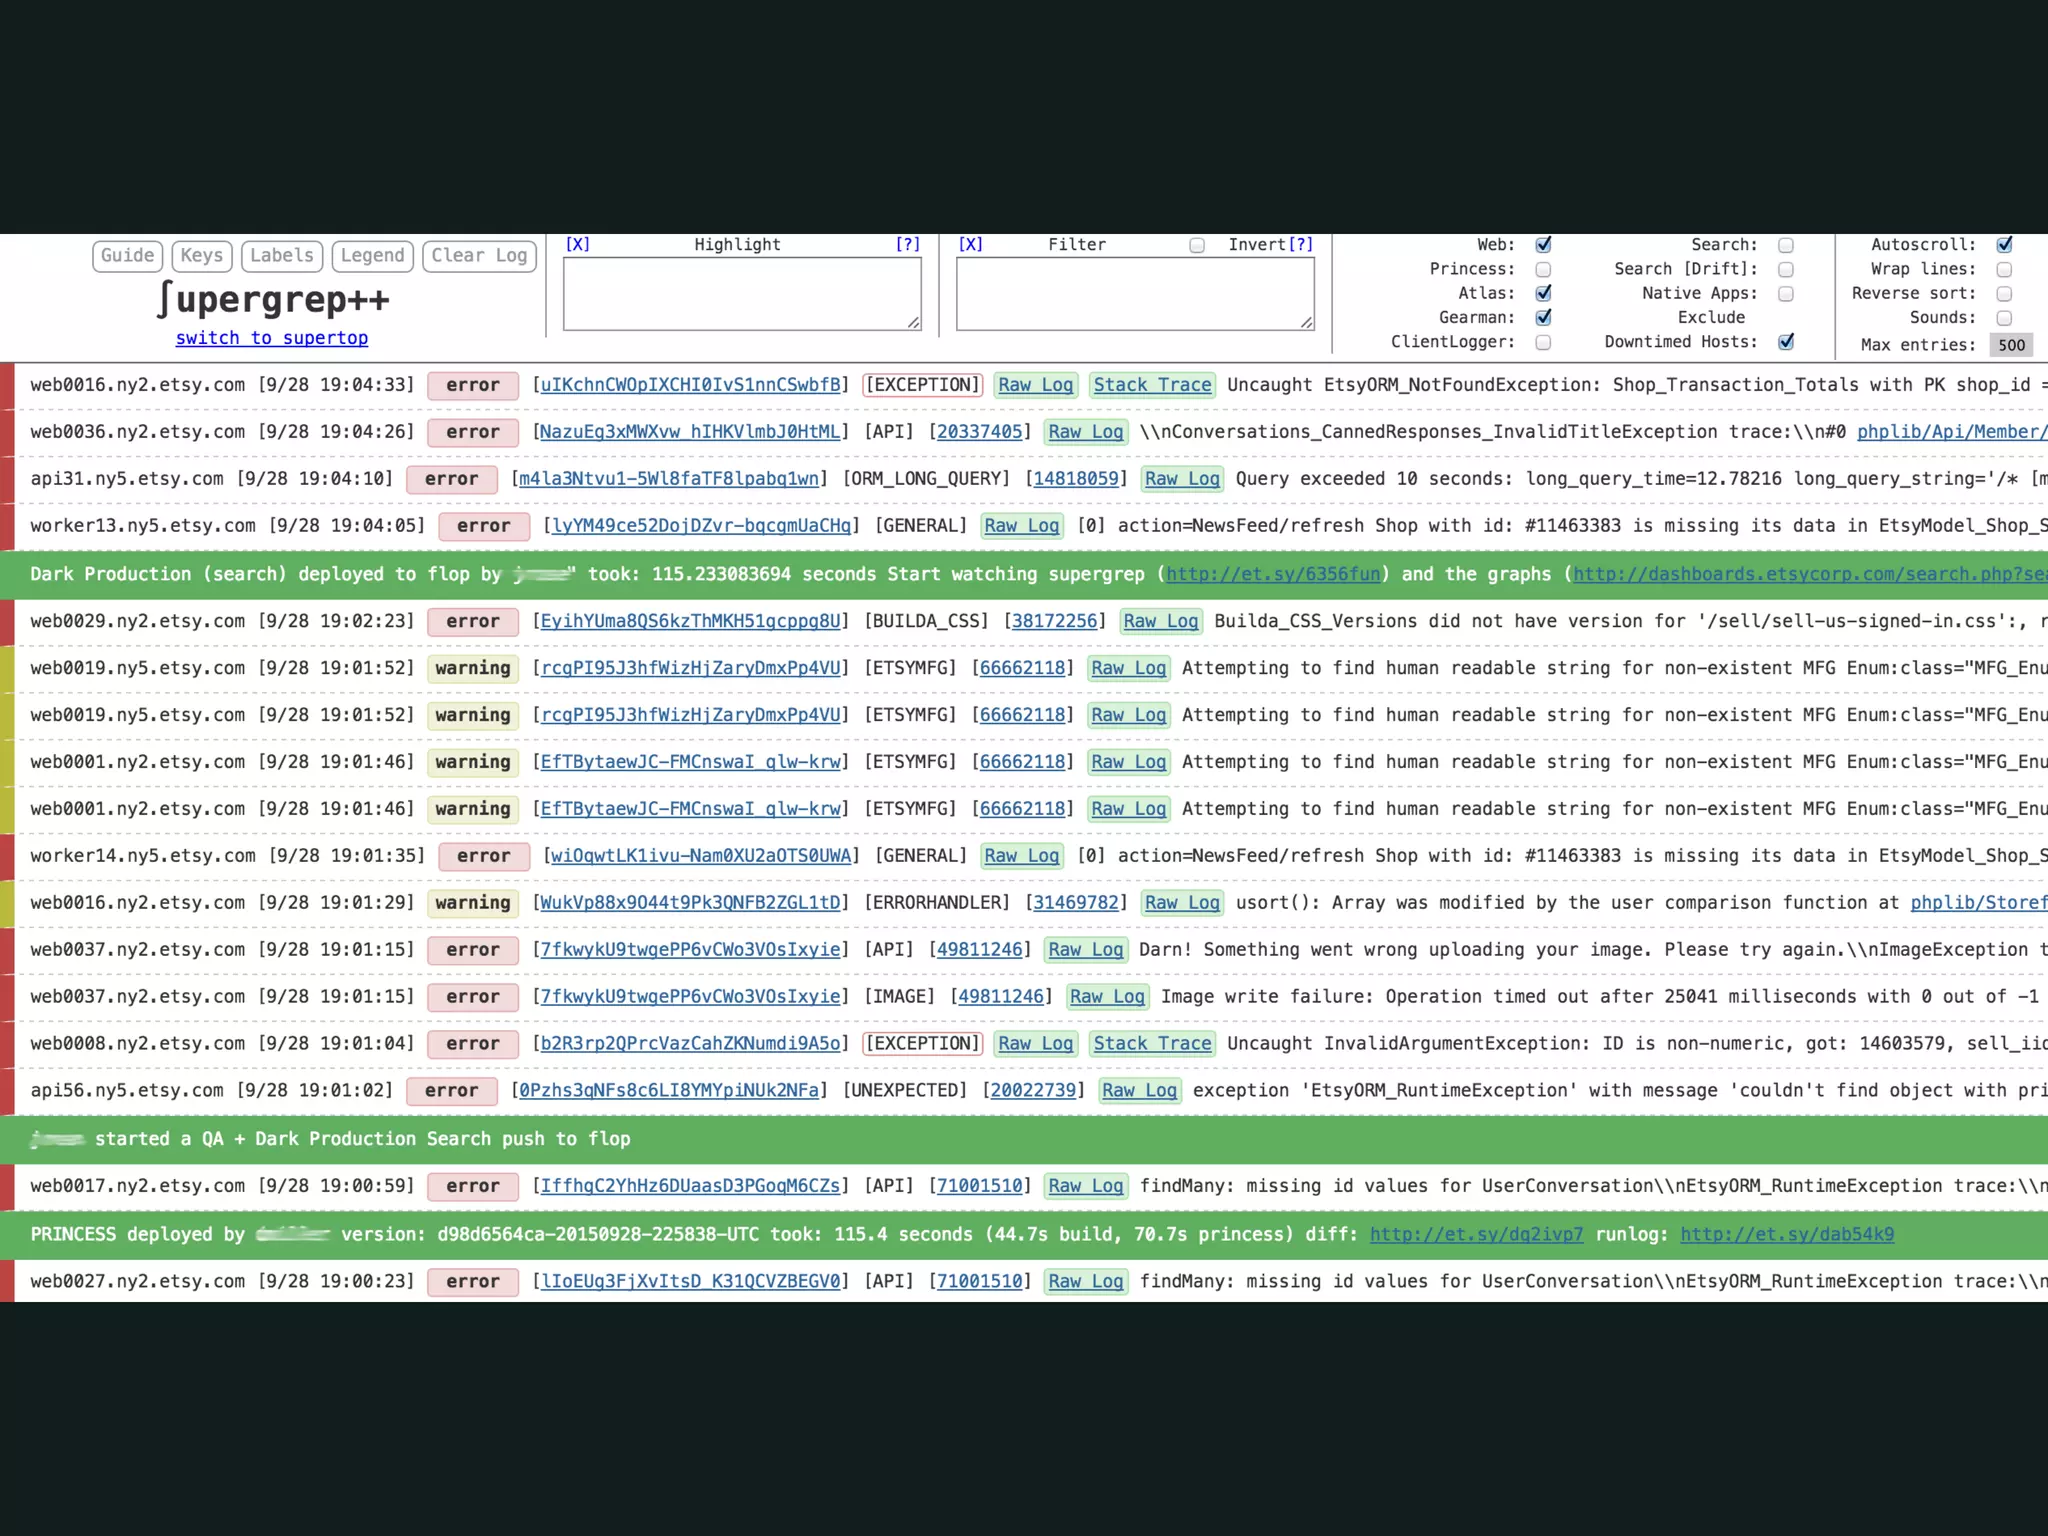The image size is (2048, 1536).
Task: Click the [X] clear button above Filter
Action: click(x=970, y=244)
